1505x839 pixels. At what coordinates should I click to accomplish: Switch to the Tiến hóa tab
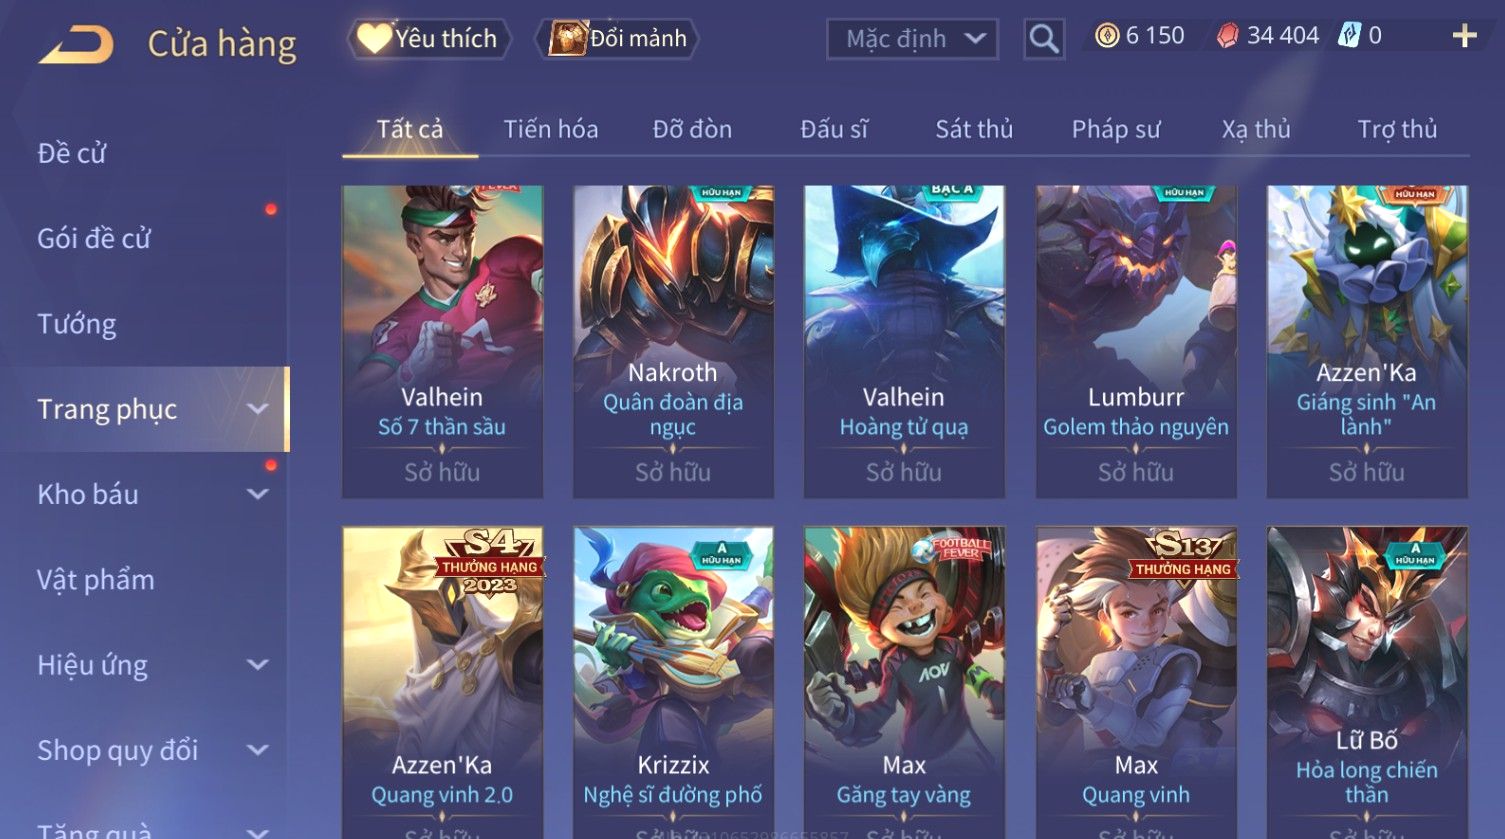(551, 129)
